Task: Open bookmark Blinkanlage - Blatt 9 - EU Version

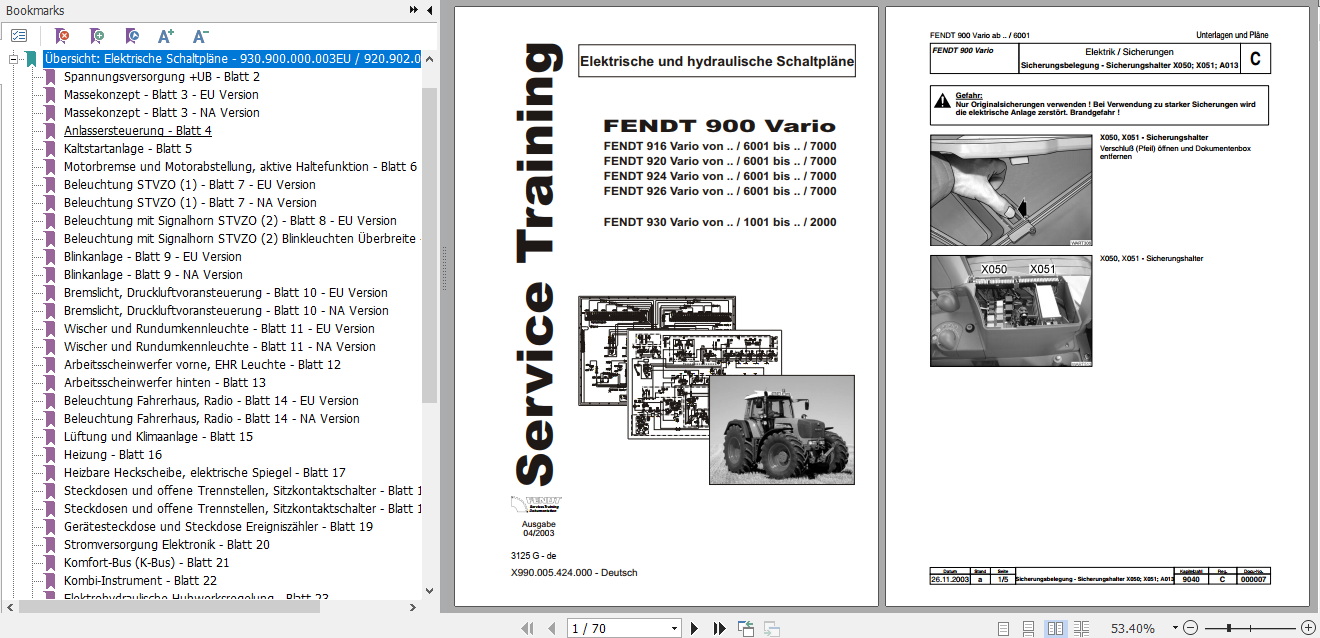Action: click(153, 256)
